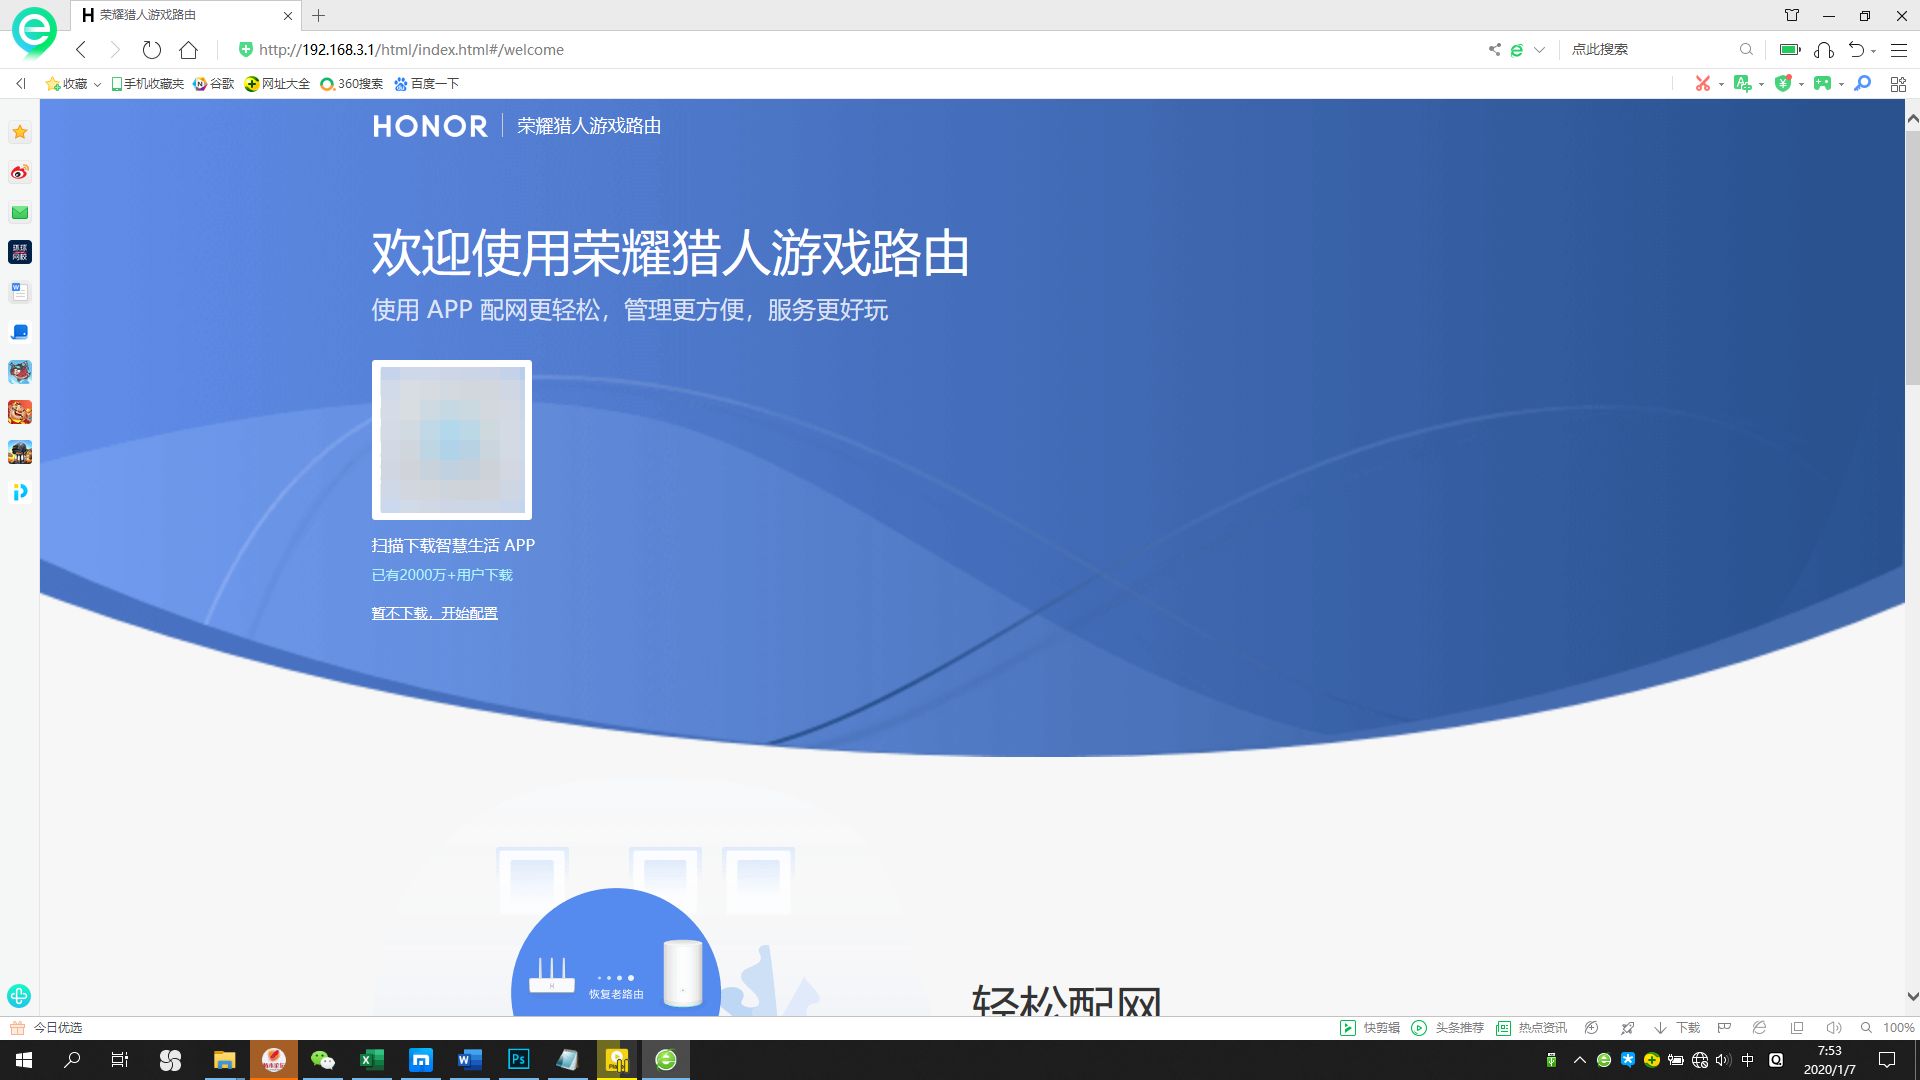Click the 100% zoom level control

pos(1888,1028)
